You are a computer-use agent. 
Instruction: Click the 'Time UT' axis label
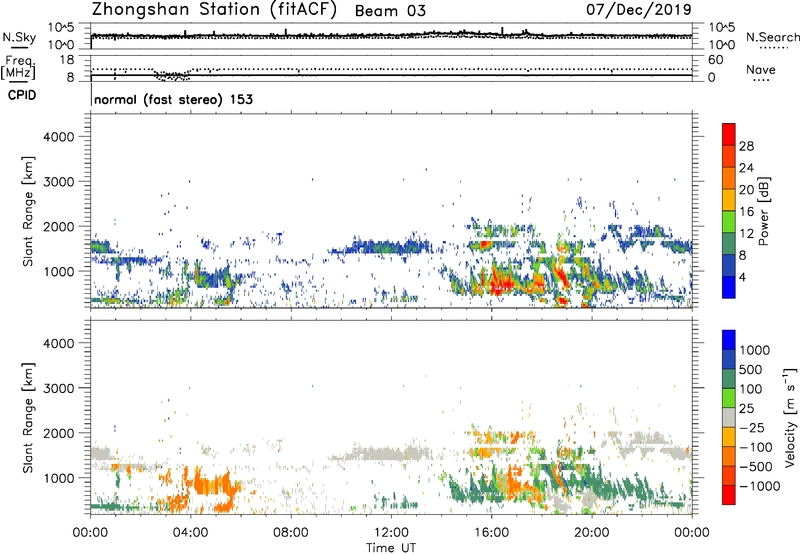(391, 548)
